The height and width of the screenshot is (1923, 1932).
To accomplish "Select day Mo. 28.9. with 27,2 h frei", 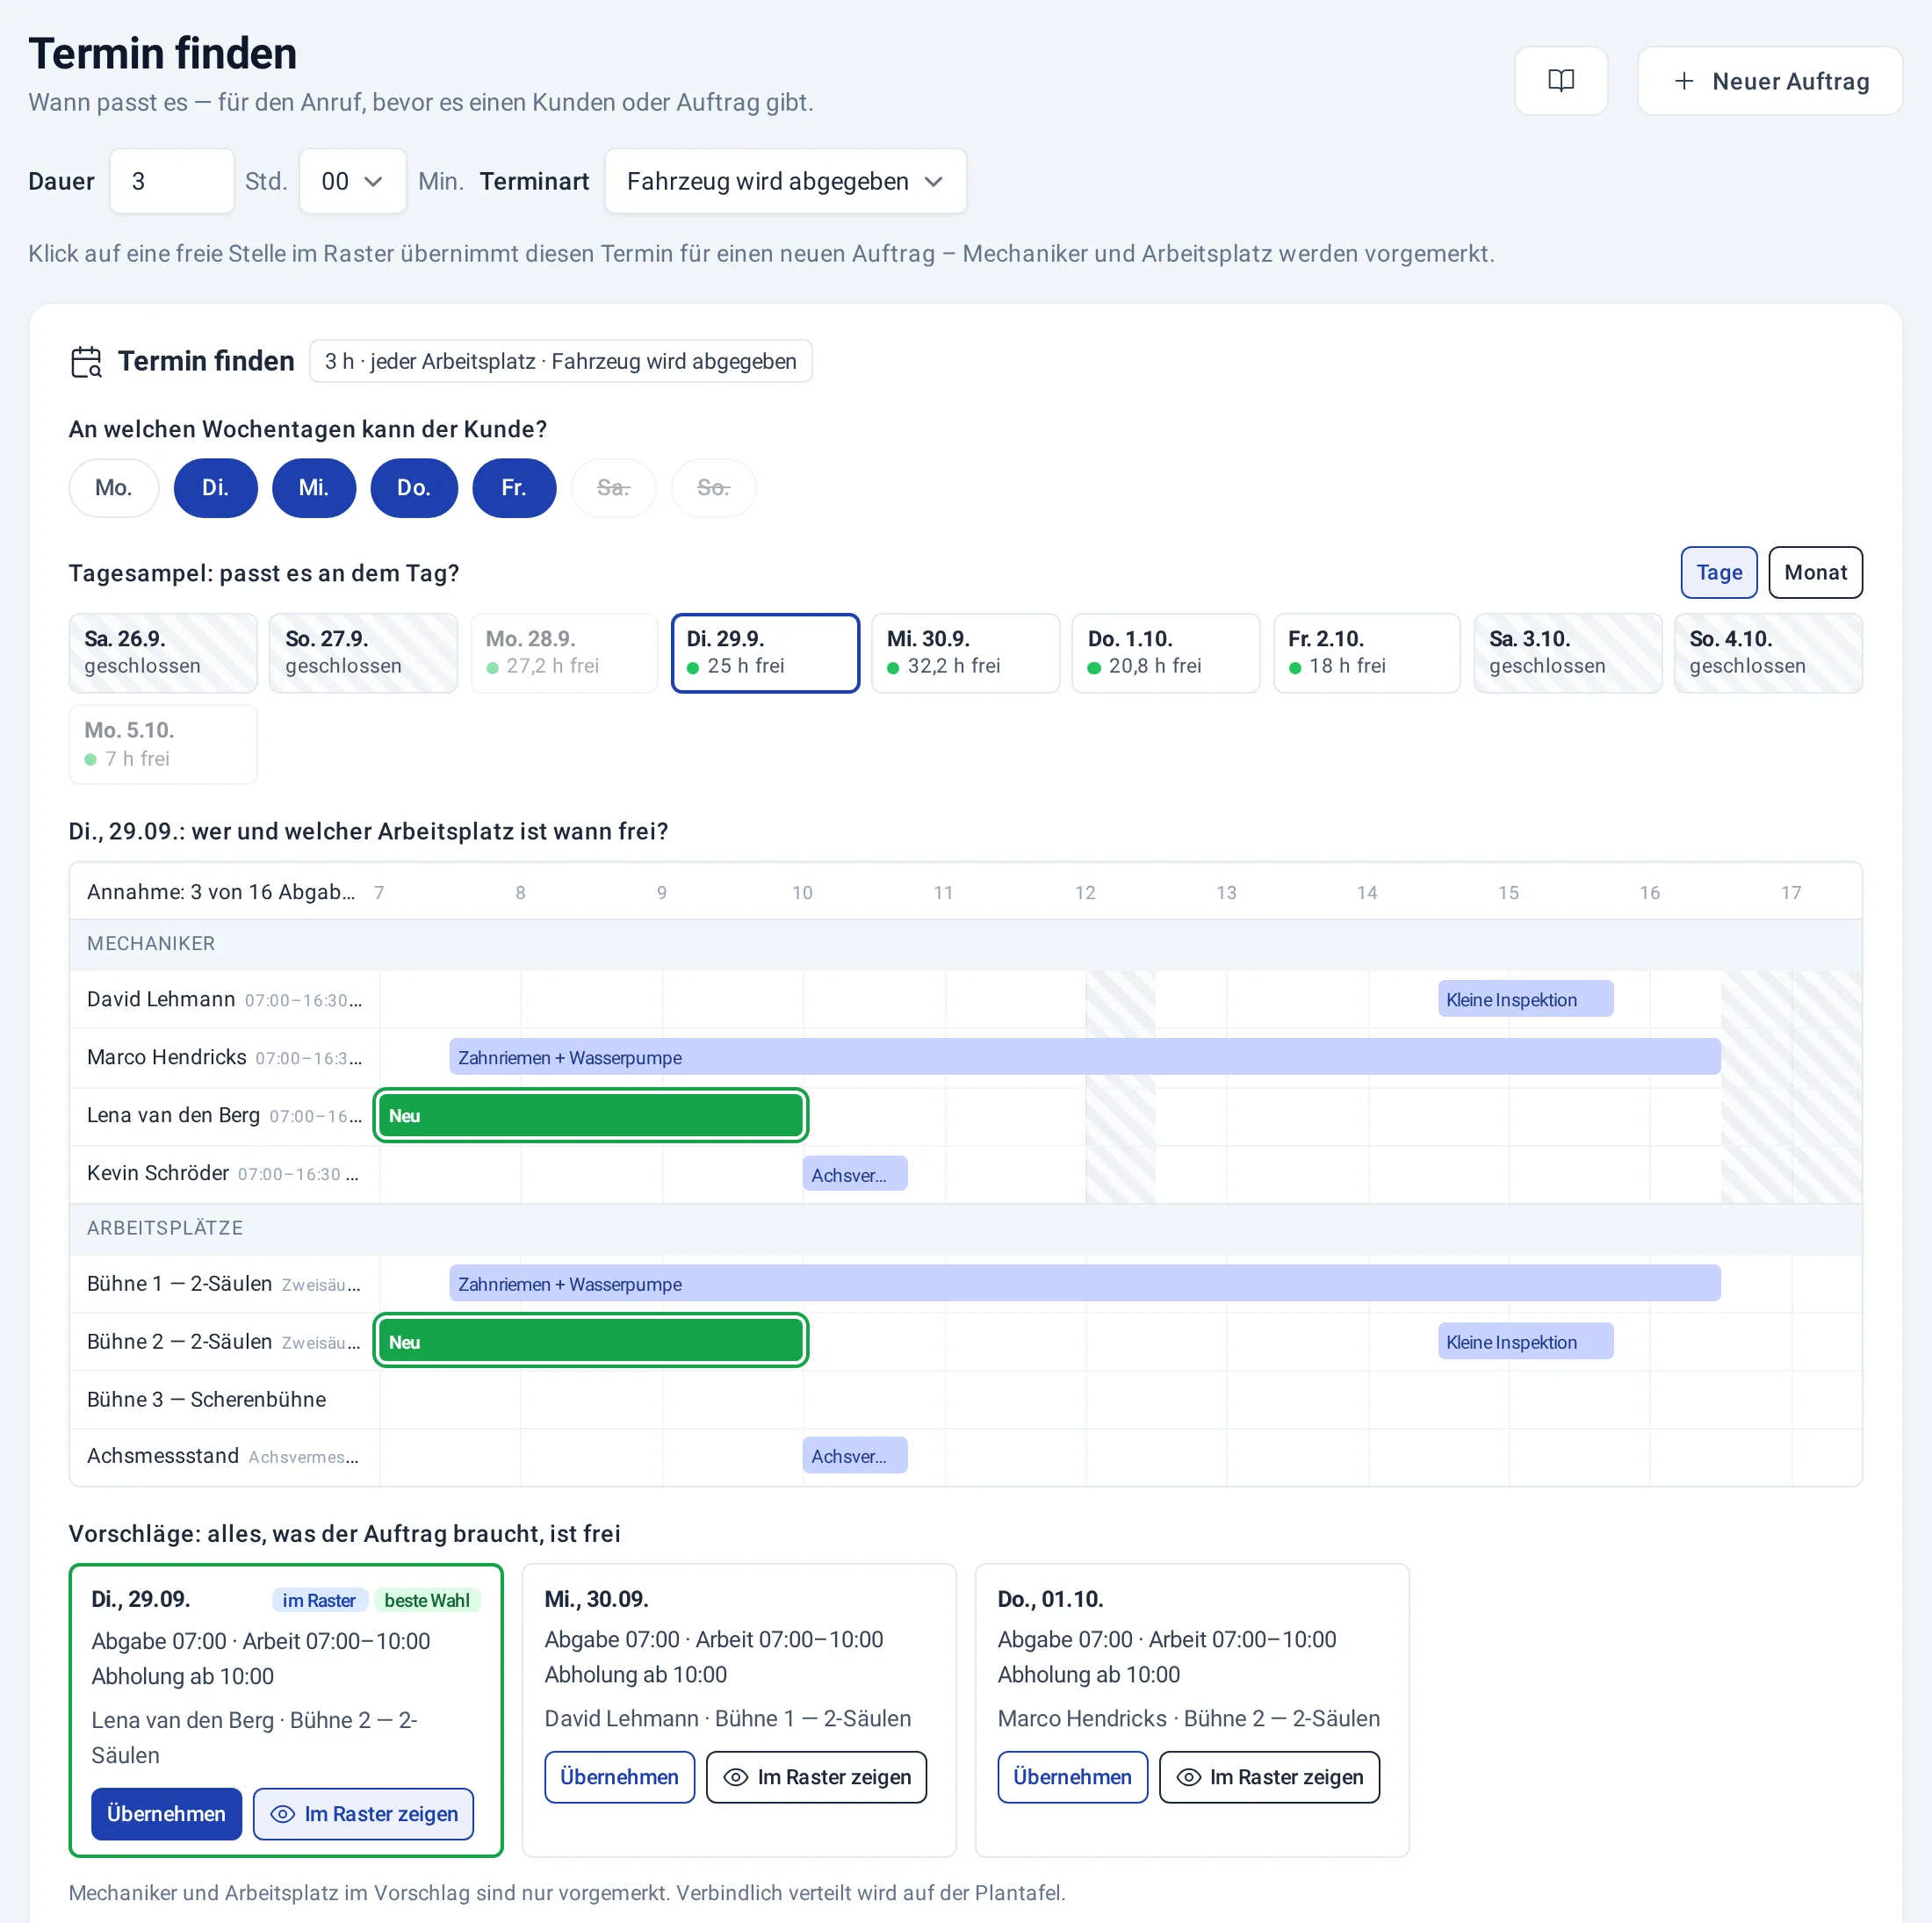I will [x=564, y=653].
